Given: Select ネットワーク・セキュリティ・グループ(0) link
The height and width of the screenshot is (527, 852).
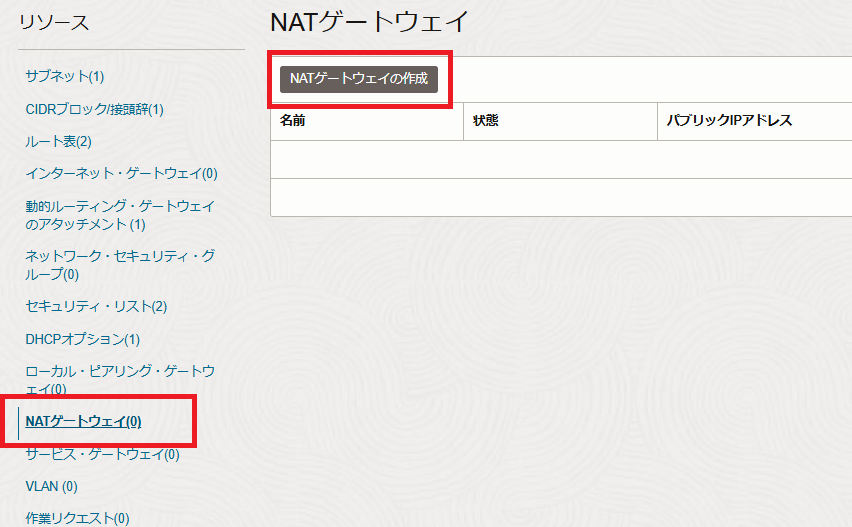Looking at the screenshot, I should coord(120,265).
